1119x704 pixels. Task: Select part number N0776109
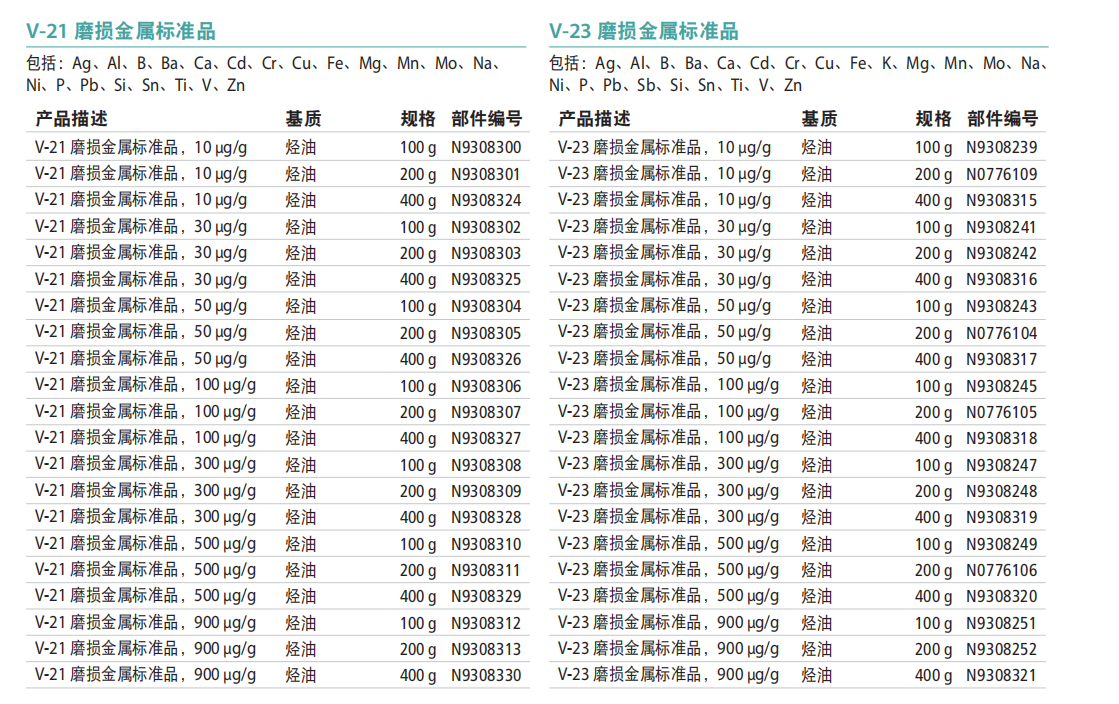click(1002, 174)
